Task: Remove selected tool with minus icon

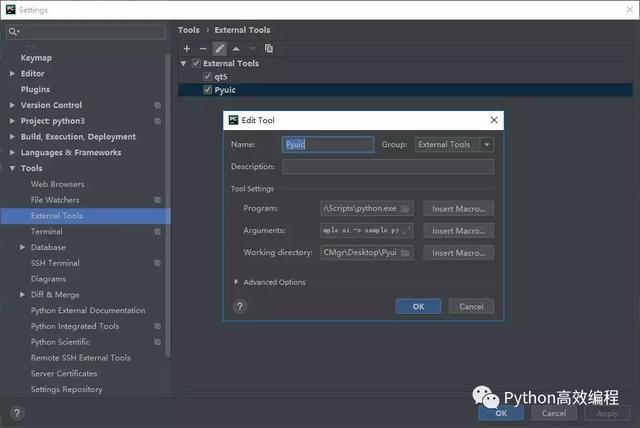Action: tap(203, 49)
